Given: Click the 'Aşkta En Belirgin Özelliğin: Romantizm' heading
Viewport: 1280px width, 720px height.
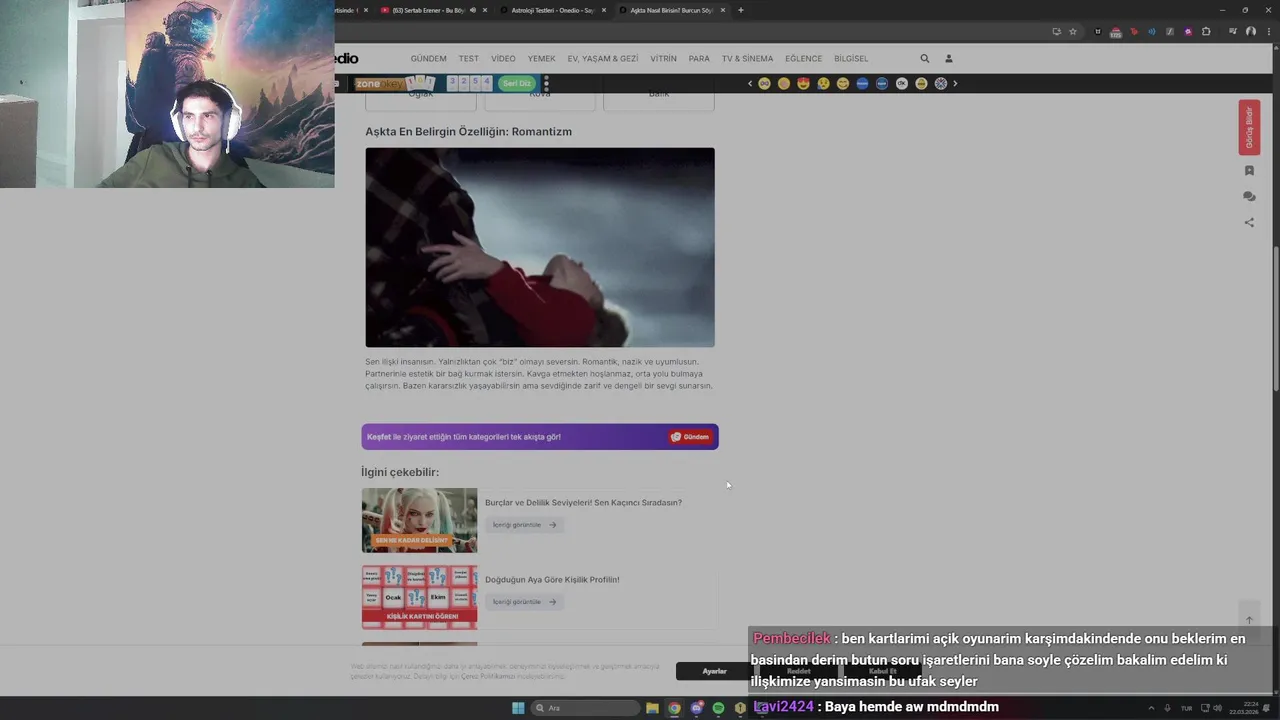Looking at the screenshot, I should 468,132.
